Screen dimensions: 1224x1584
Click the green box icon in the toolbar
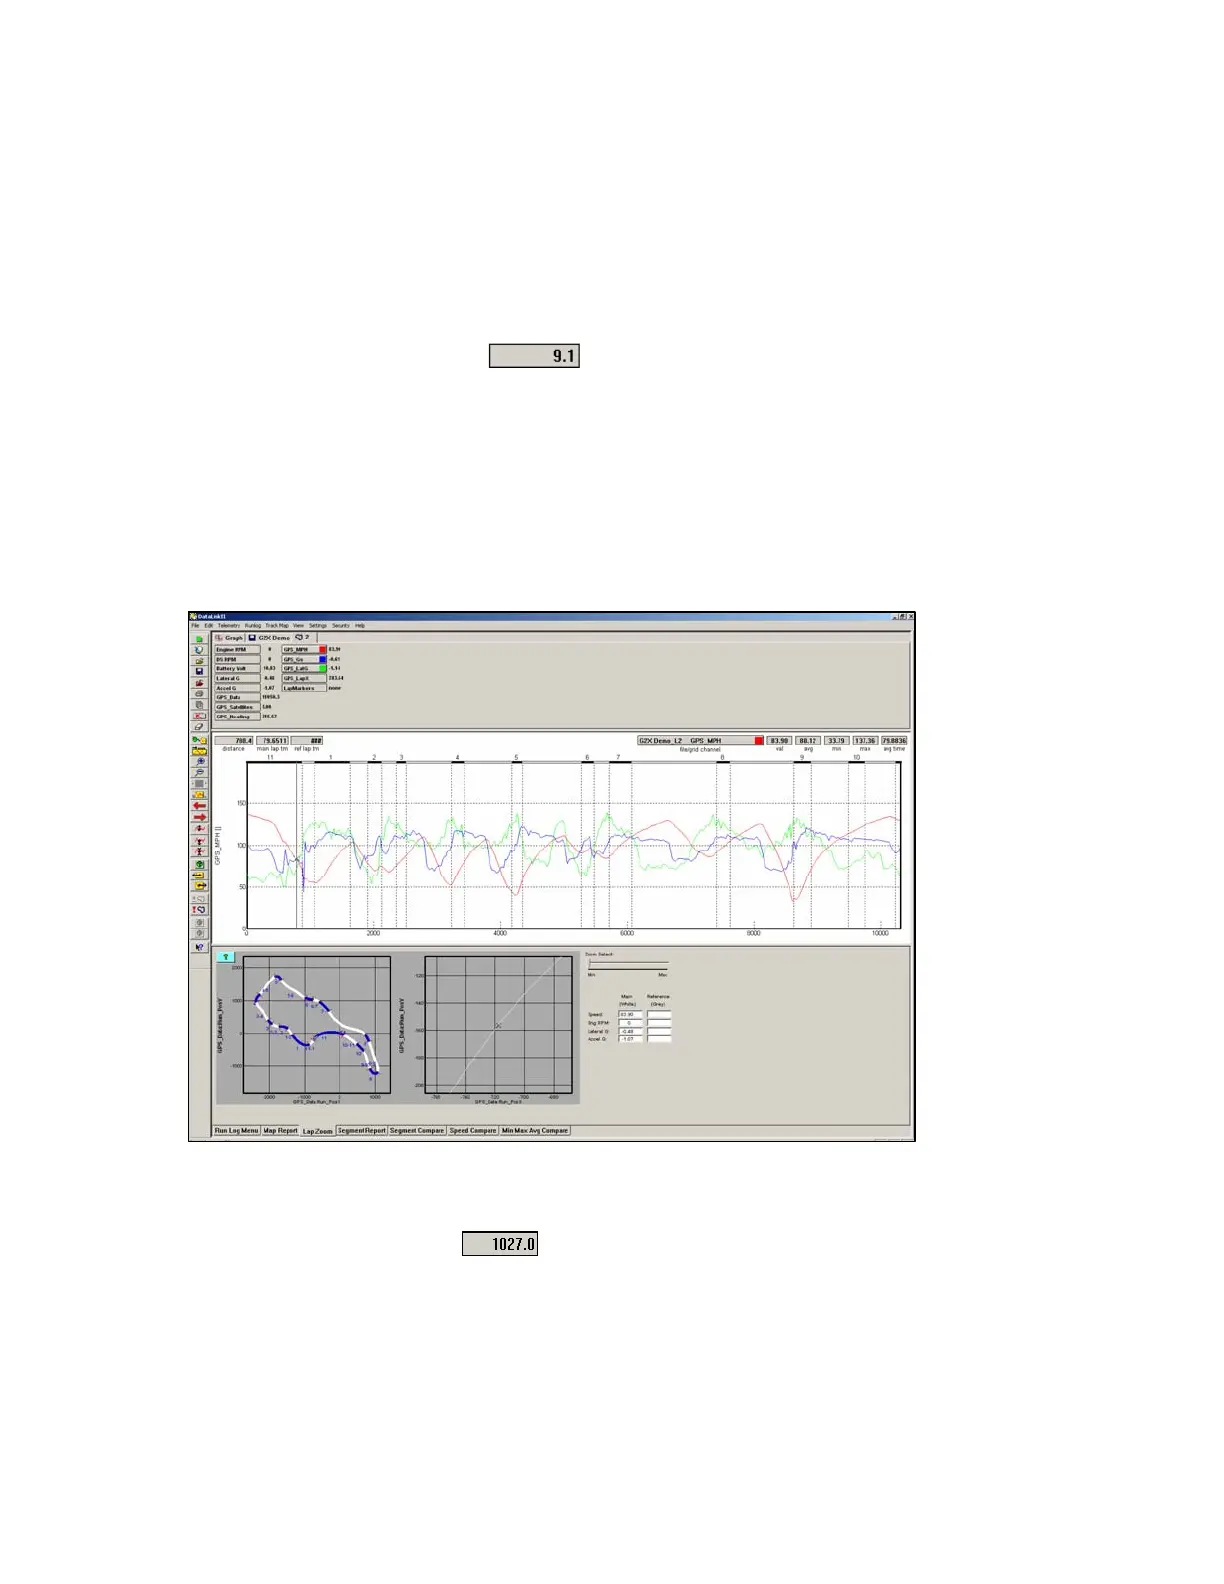pyautogui.click(x=199, y=864)
